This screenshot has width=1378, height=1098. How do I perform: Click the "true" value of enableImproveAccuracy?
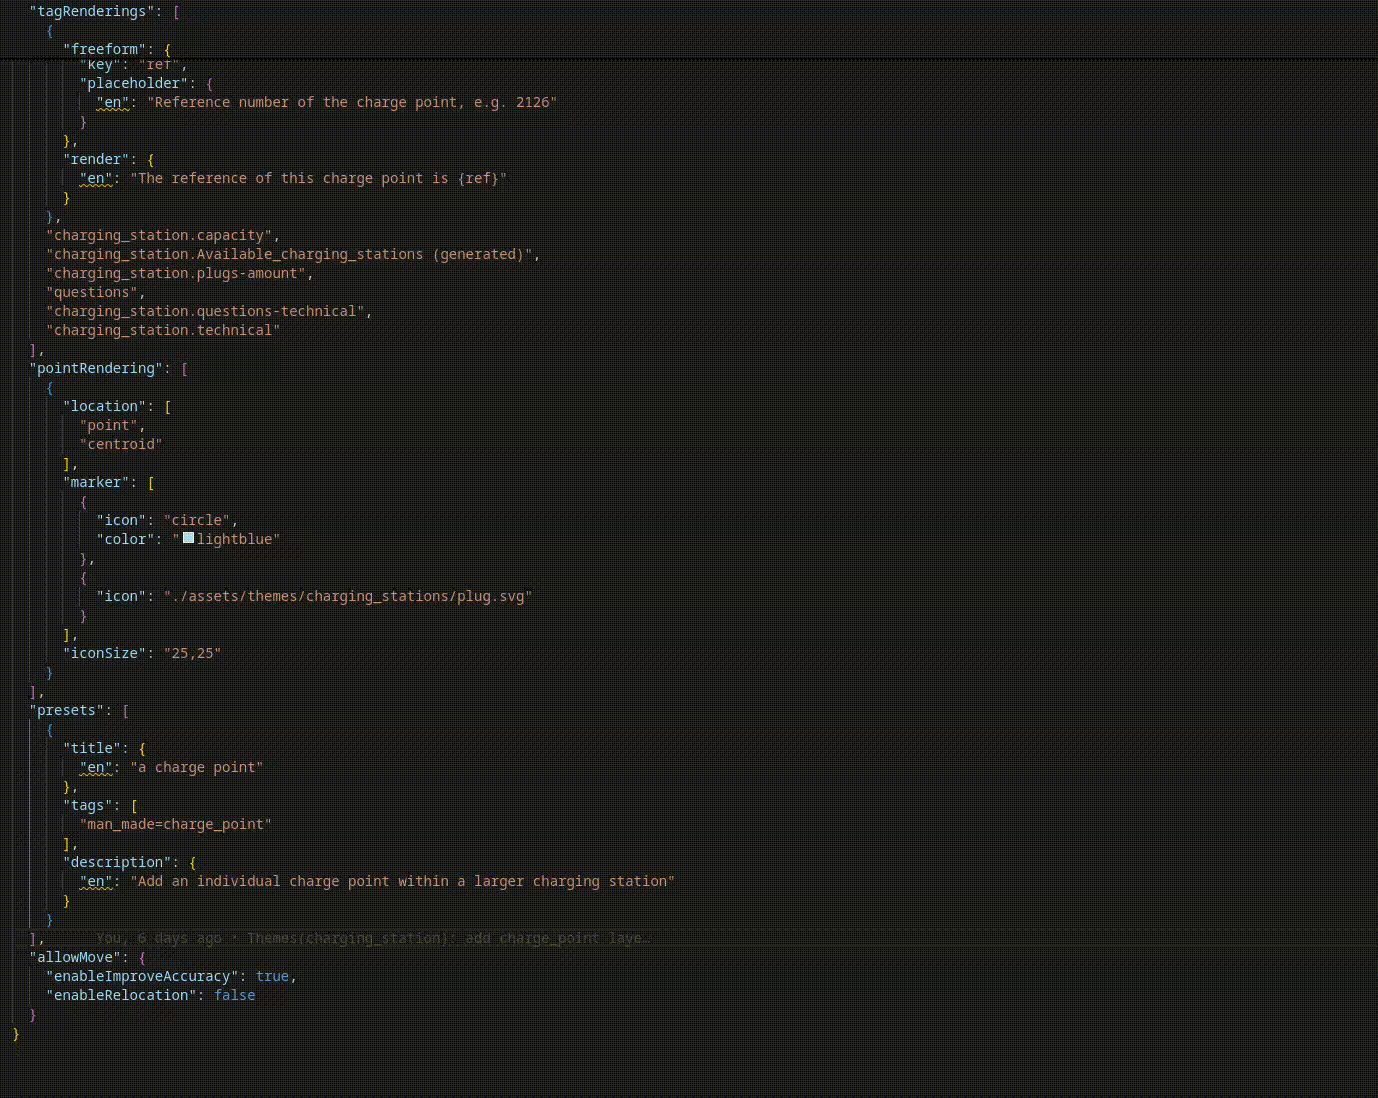272,976
